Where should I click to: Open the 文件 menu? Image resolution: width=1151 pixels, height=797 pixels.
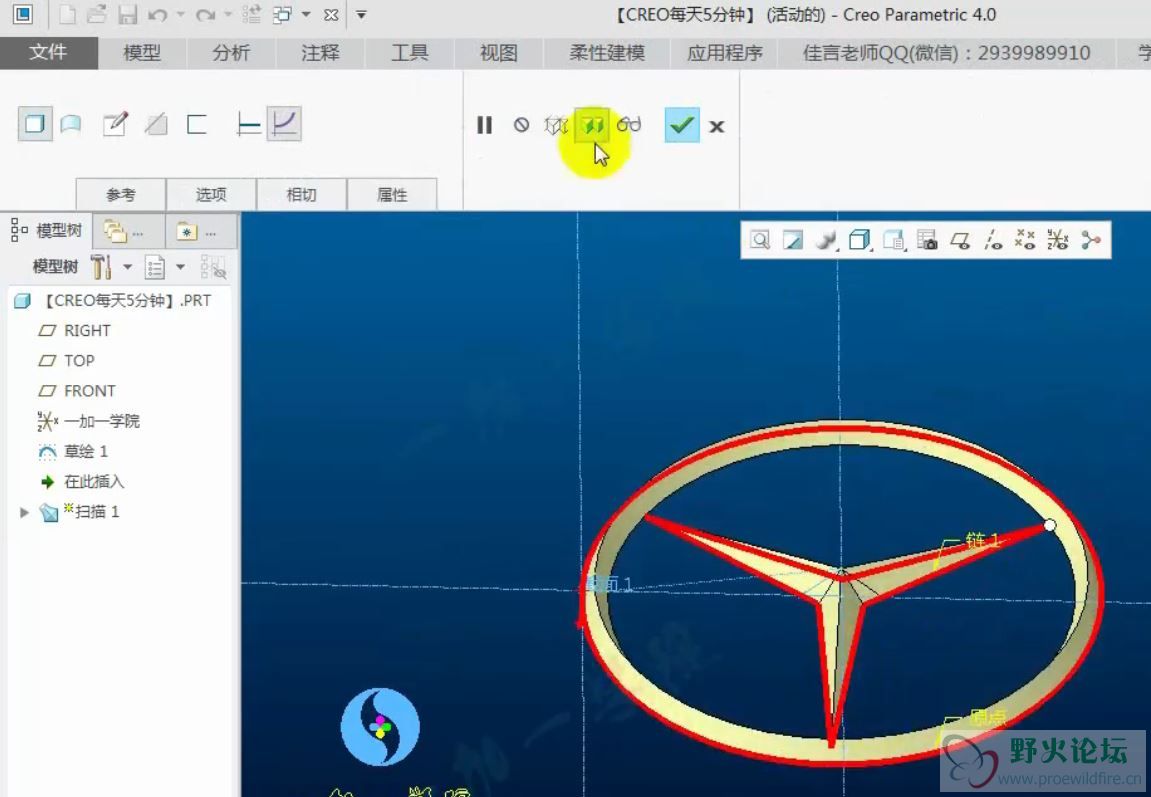[x=48, y=53]
